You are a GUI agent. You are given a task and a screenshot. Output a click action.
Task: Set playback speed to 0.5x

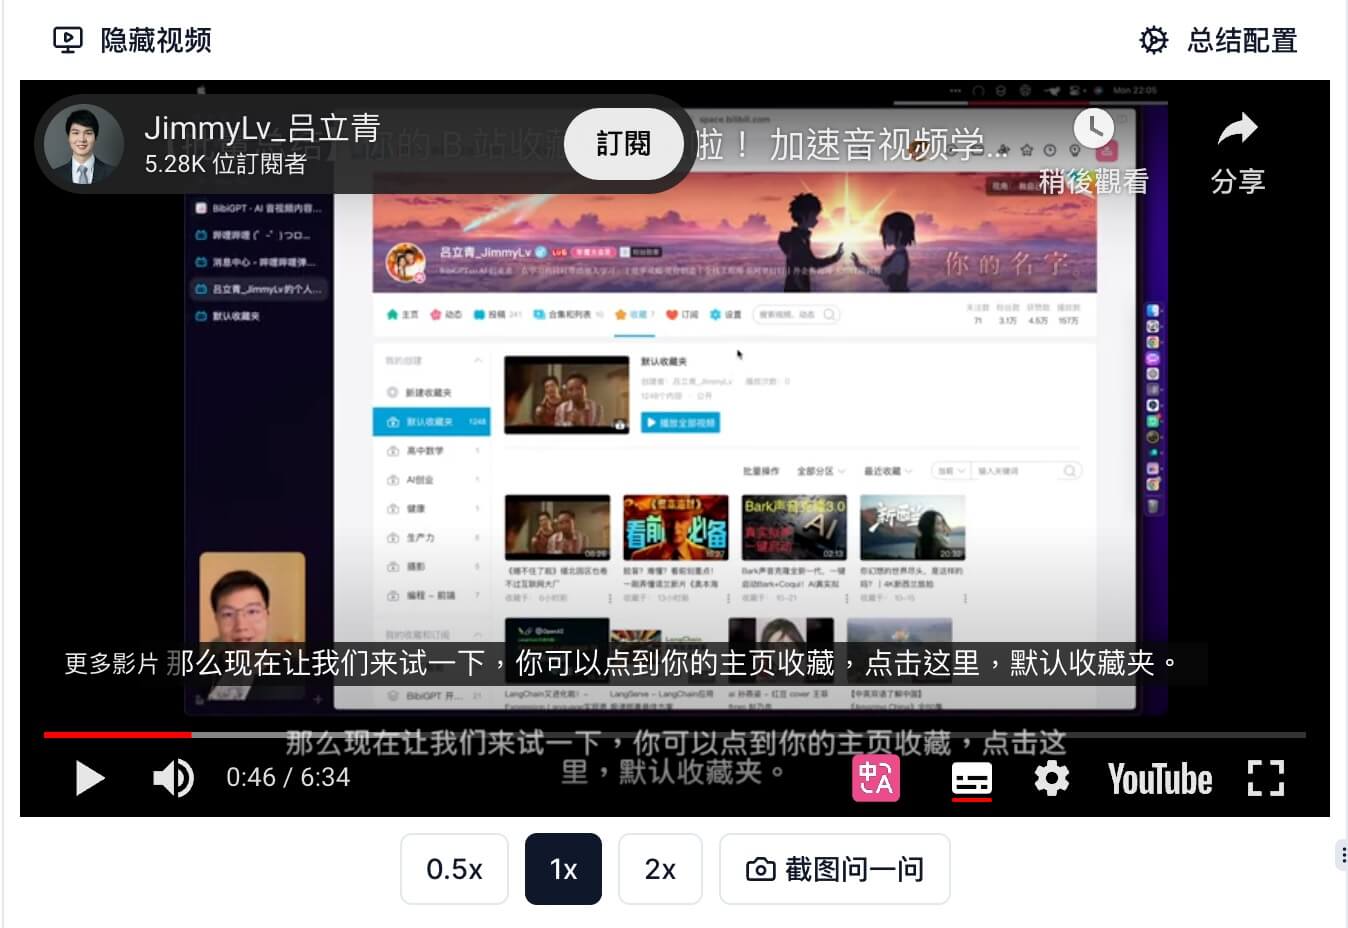(x=454, y=869)
